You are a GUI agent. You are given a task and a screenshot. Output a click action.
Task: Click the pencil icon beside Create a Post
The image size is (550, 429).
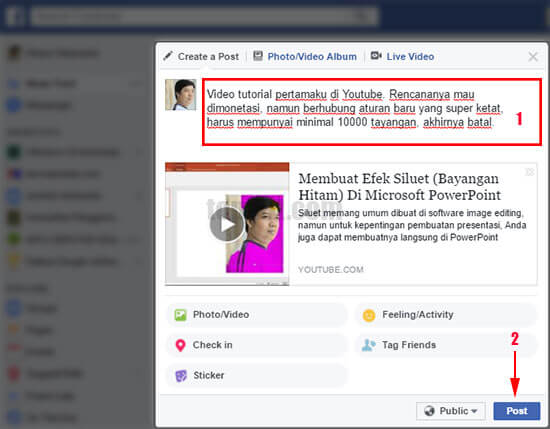[168, 56]
